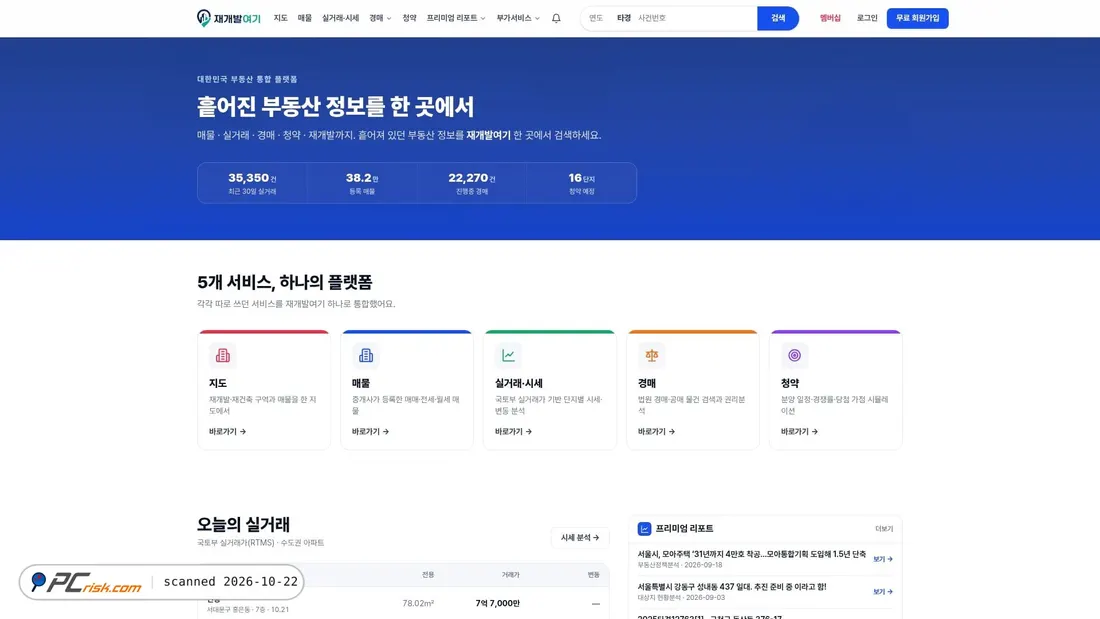Click the 매물 card building icon

[365, 355]
